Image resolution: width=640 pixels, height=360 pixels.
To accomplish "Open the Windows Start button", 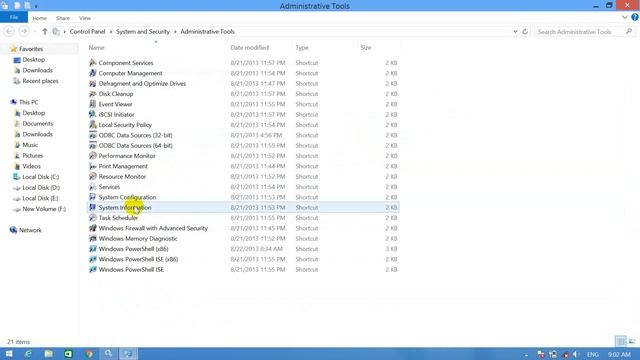I will [9, 354].
